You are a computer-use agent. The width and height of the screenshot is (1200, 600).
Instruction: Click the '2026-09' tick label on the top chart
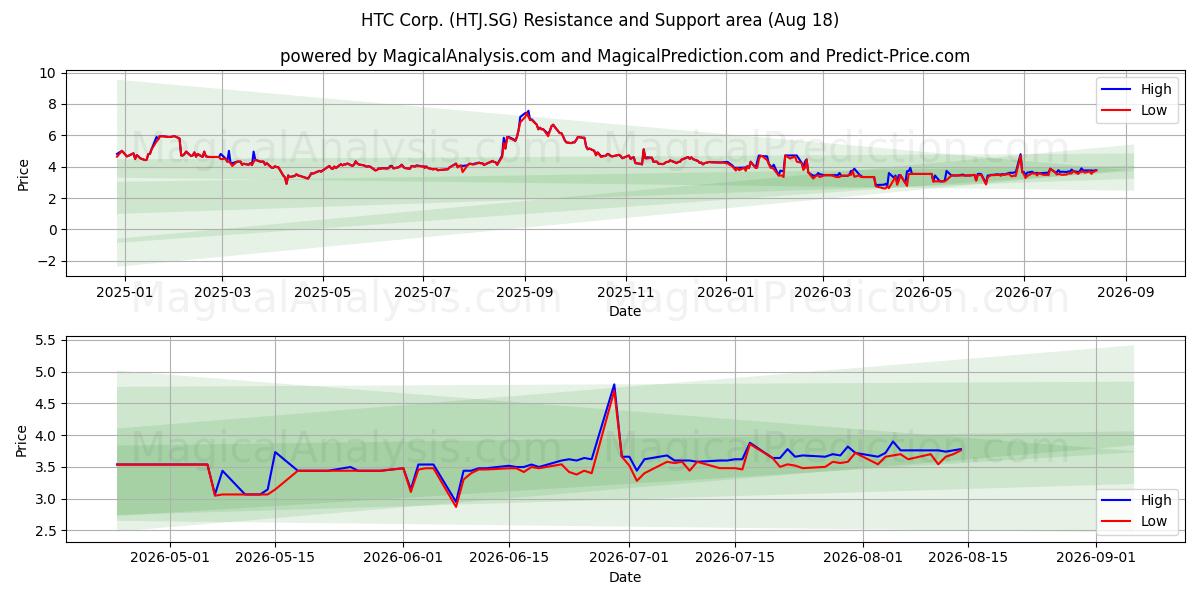point(1126,293)
